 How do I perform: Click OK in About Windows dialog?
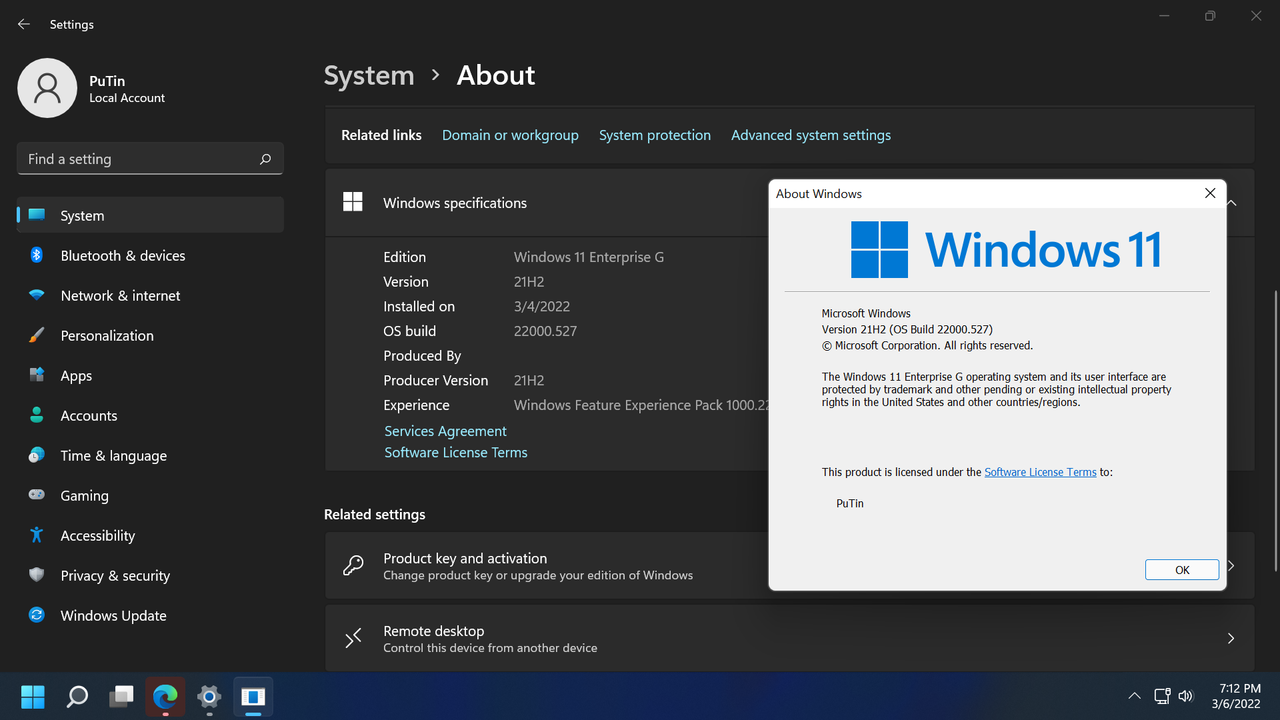[x=1182, y=569]
